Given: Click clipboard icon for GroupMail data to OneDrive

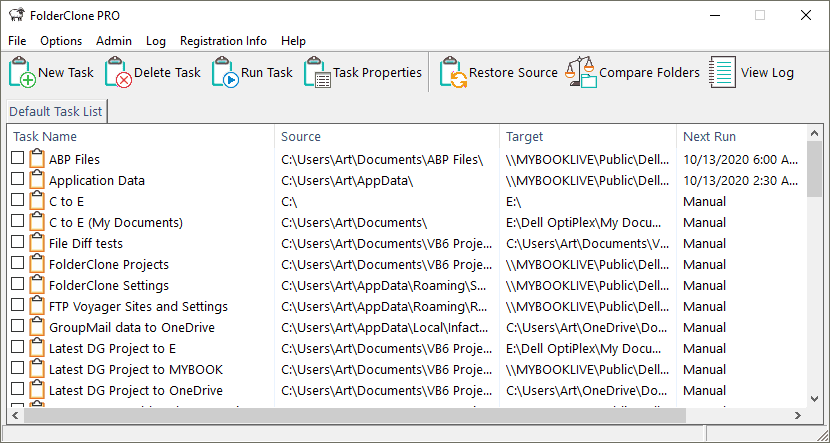Looking at the screenshot, I should pyautogui.click(x=37, y=327).
